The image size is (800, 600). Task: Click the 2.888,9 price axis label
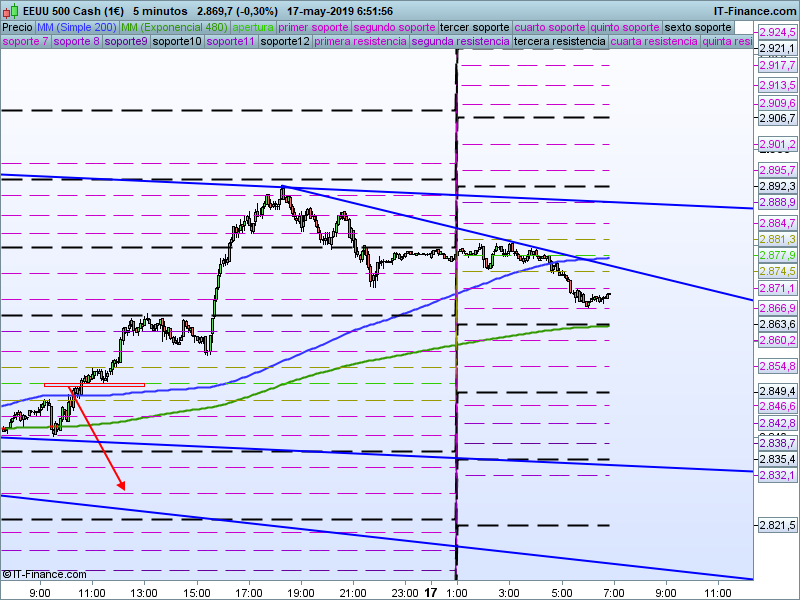tap(777, 203)
